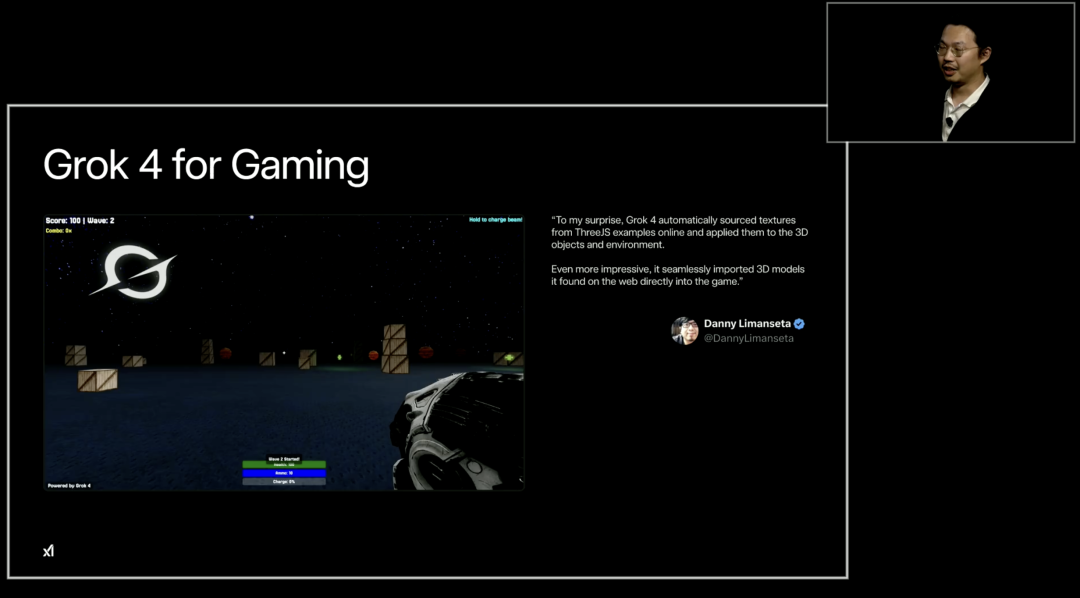This screenshot has width=1080, height=598.
Task: Click the yellow Combo counter text
Action: pos(60,230)
